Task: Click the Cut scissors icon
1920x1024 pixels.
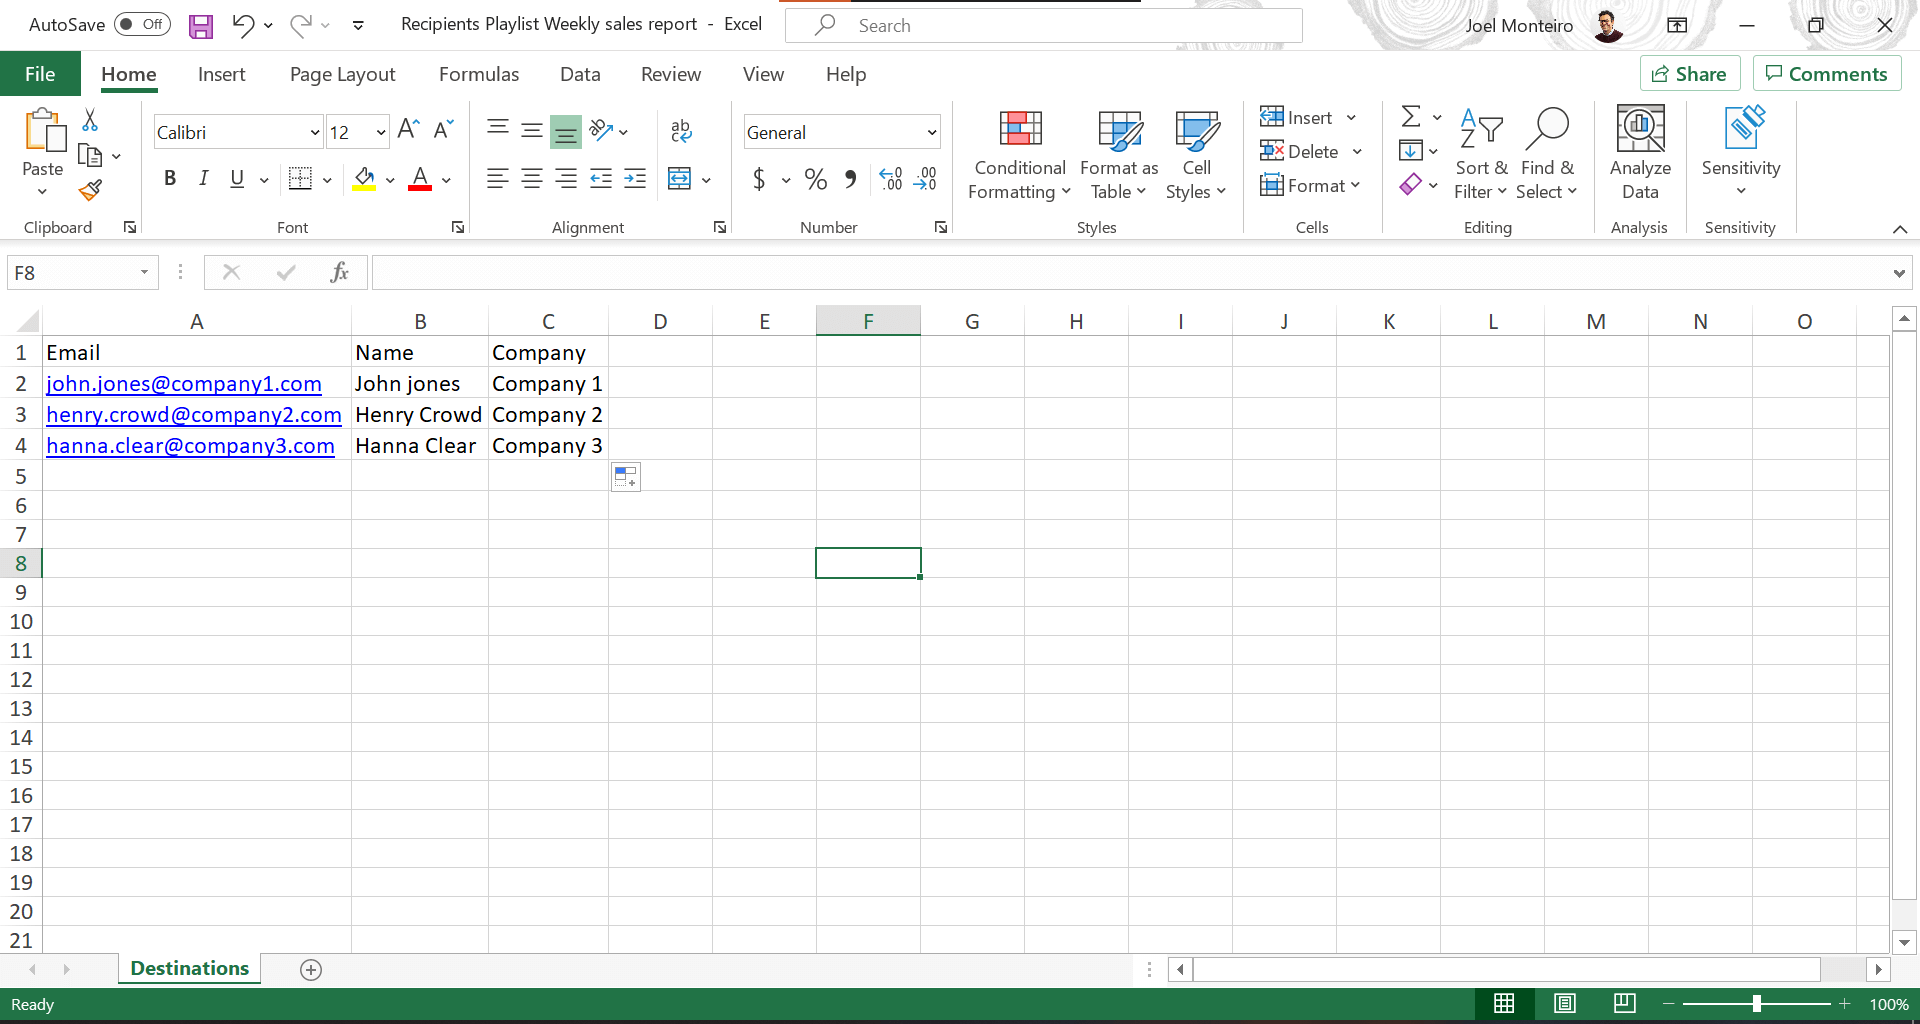Action: click(x=89, y=119)
